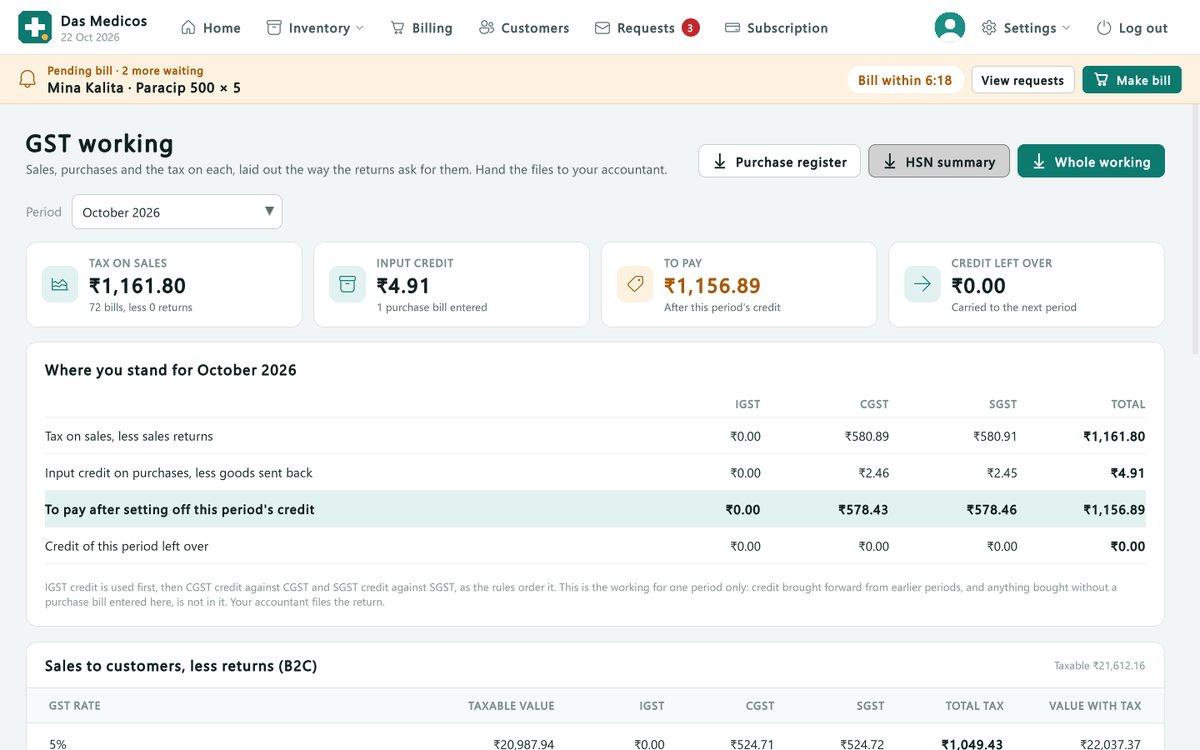Click the '1 purchase bill entered' note
The image size is (1200, 750).
pyautogui.click(x=432, y=308)
